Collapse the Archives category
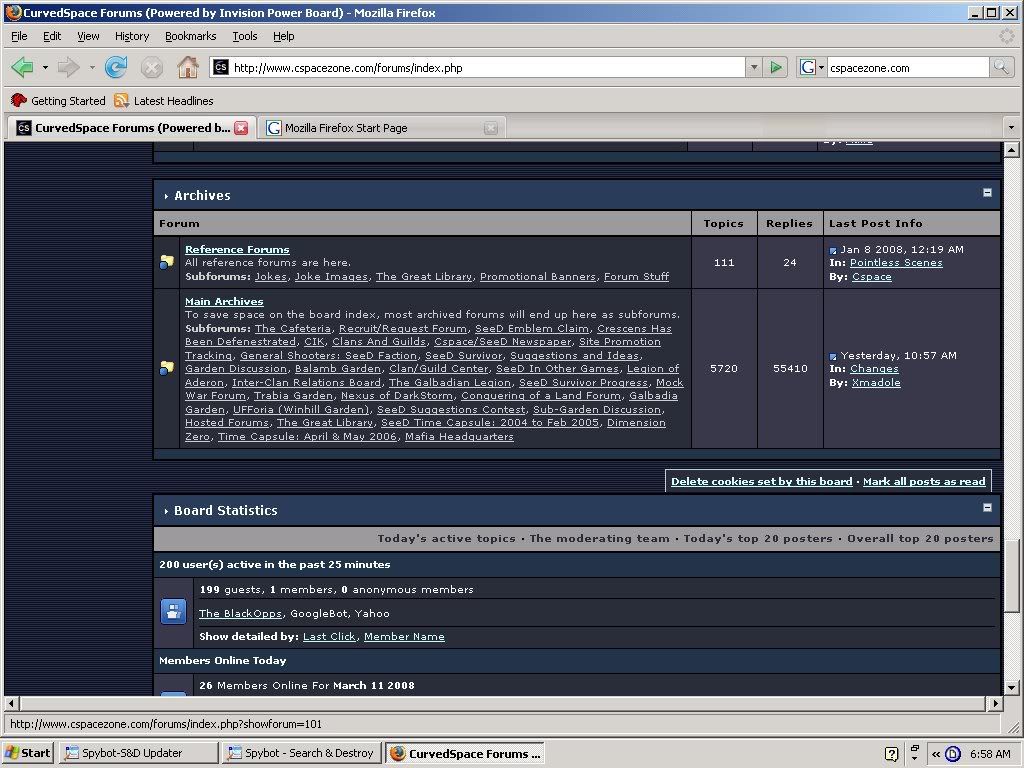 (x=987, y=193)
